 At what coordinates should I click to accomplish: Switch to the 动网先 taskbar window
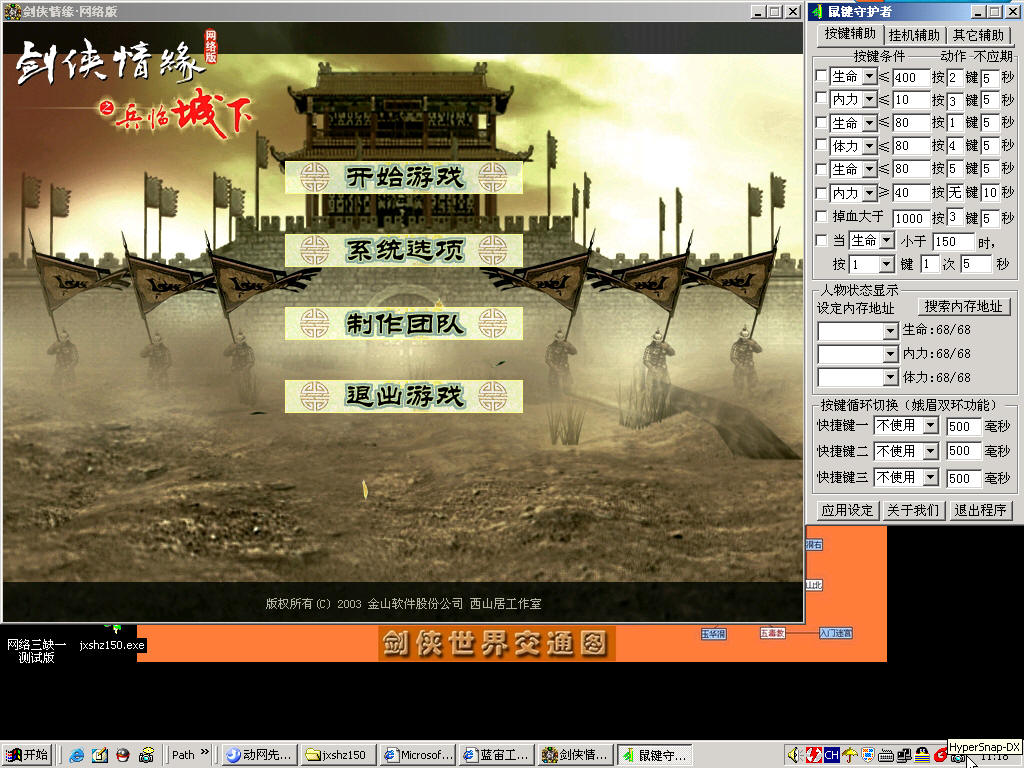[260, 755]
